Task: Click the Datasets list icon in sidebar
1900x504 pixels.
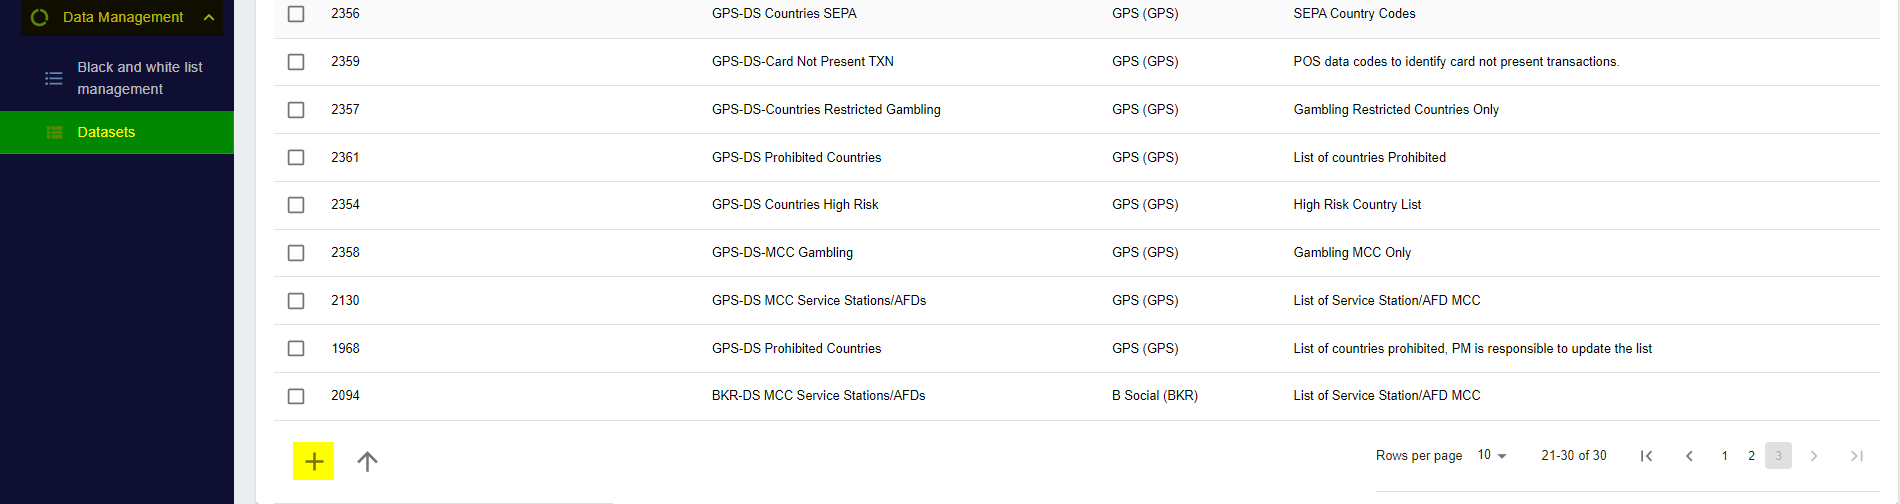Action: pos(54,132)
